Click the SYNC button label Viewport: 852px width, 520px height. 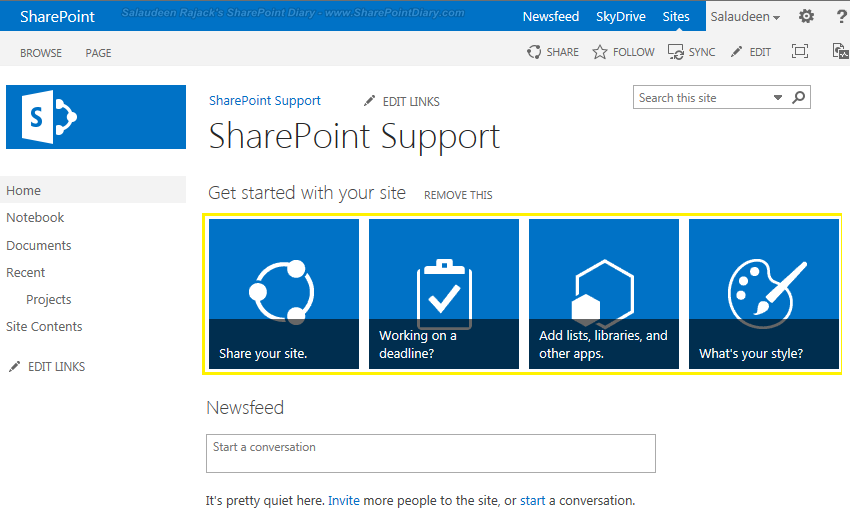coord(701,52)
